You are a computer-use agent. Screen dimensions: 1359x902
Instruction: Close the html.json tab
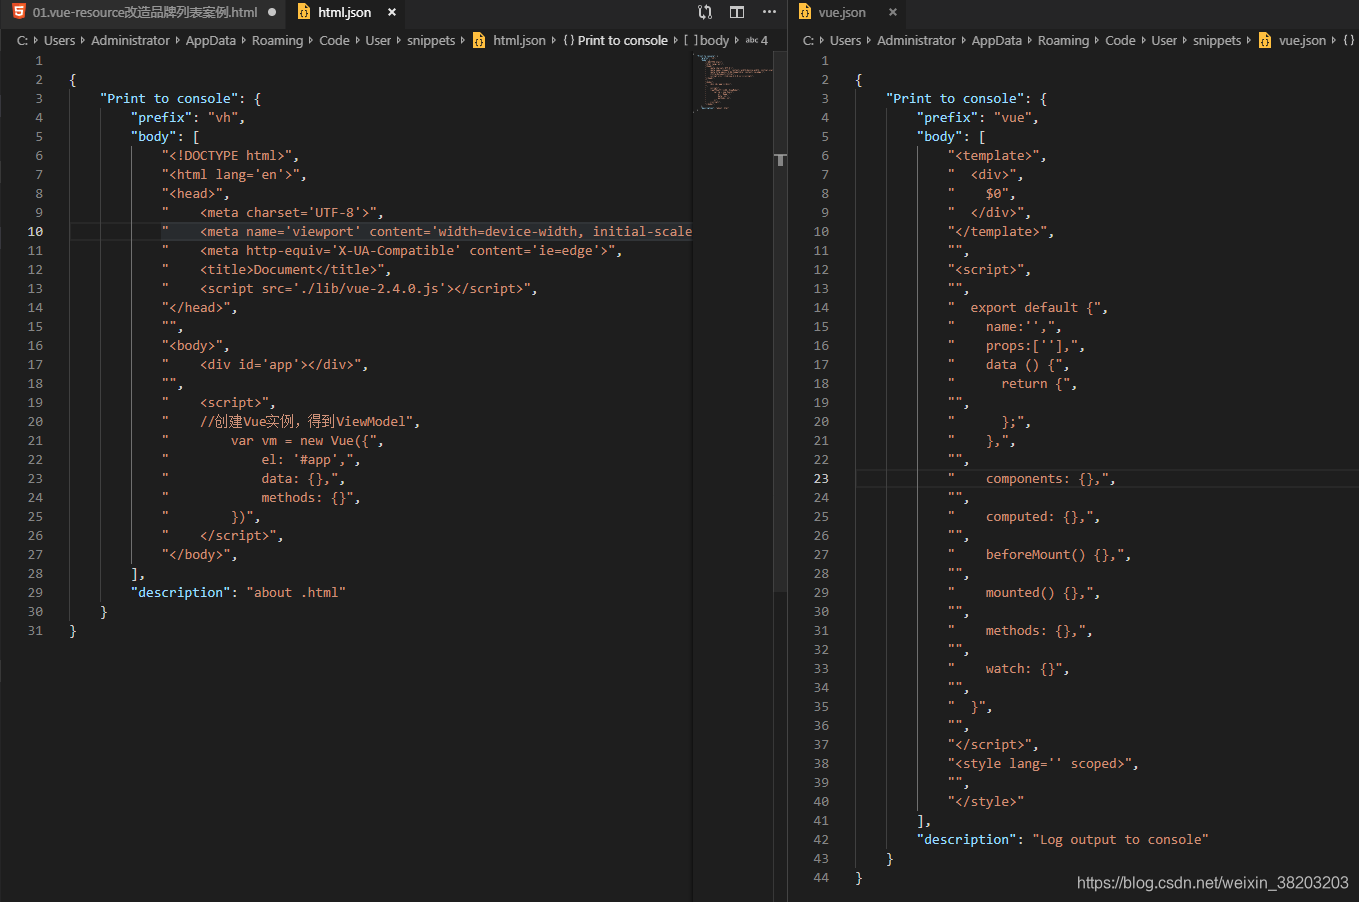coord(392,12)
